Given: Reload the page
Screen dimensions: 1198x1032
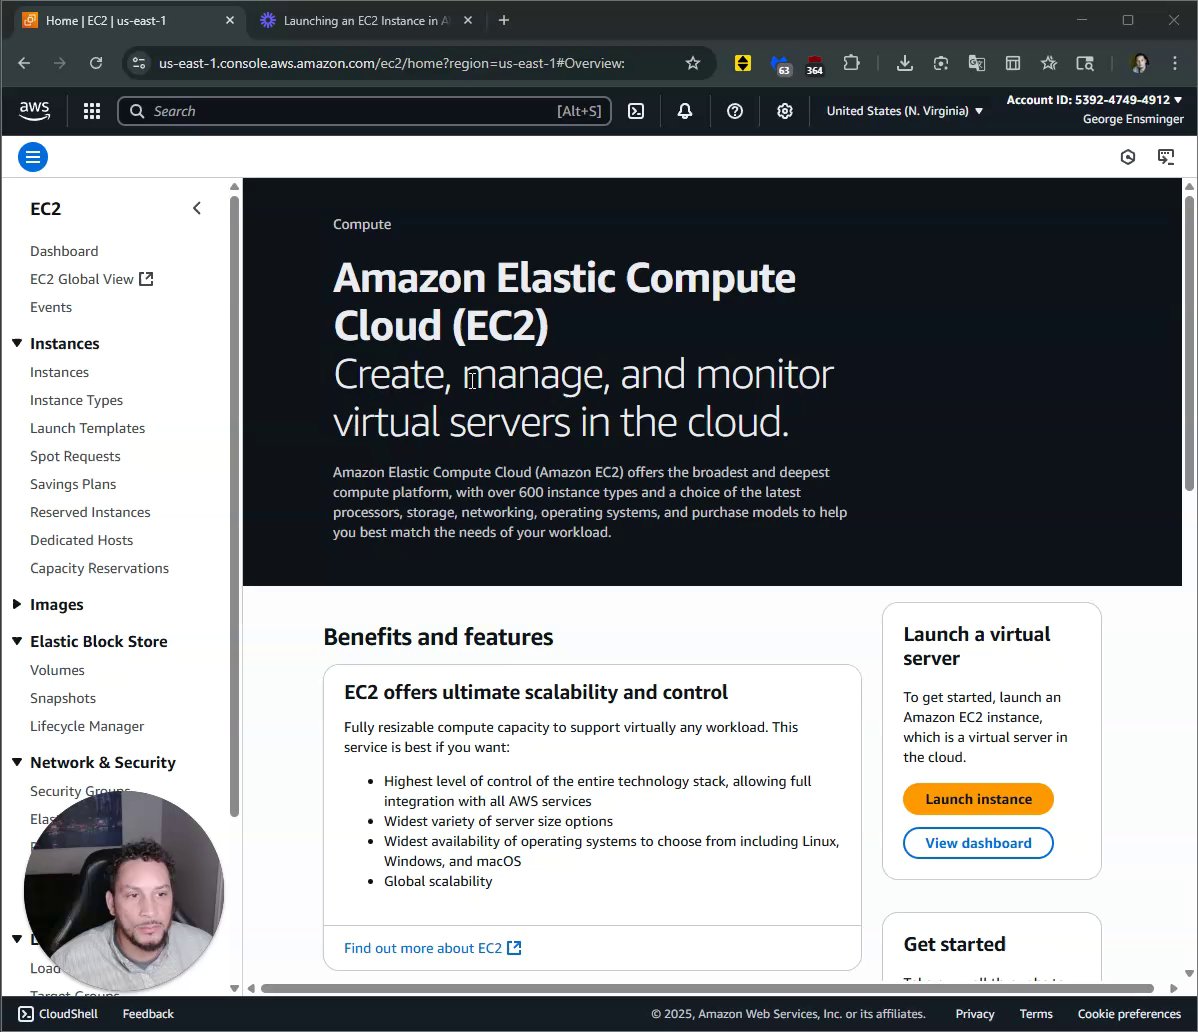Looking at the screenshot, I should pos(96,63).
